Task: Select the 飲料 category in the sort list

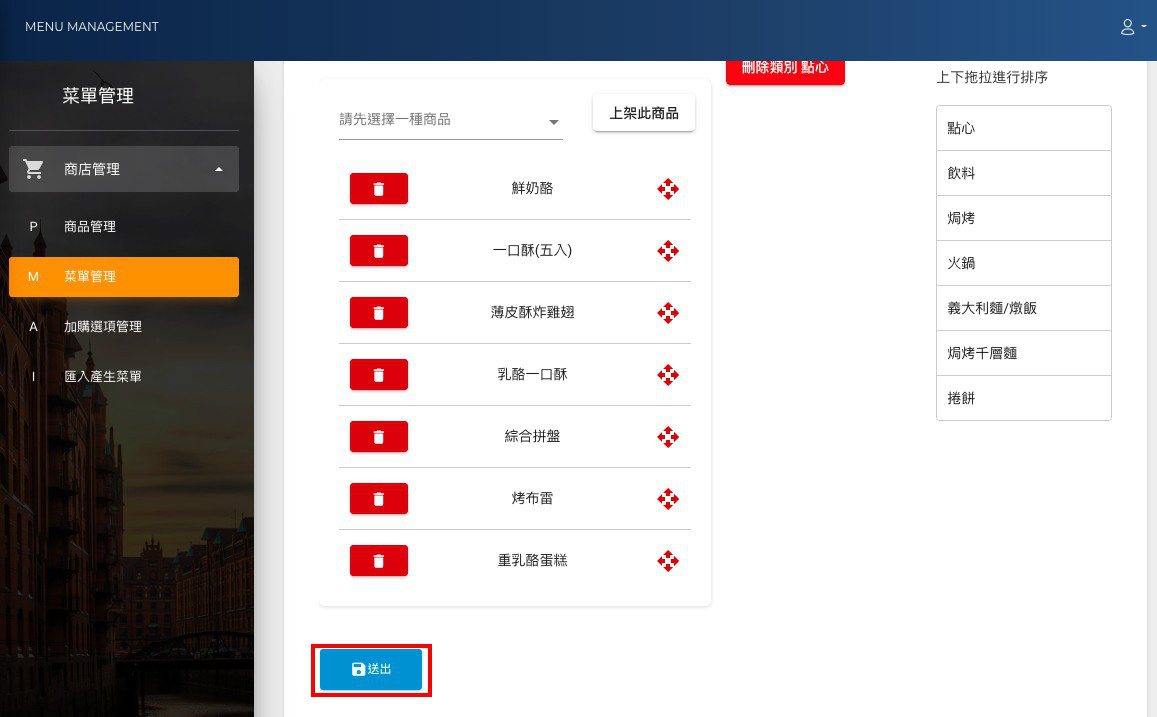Action: pos(1023,173)
